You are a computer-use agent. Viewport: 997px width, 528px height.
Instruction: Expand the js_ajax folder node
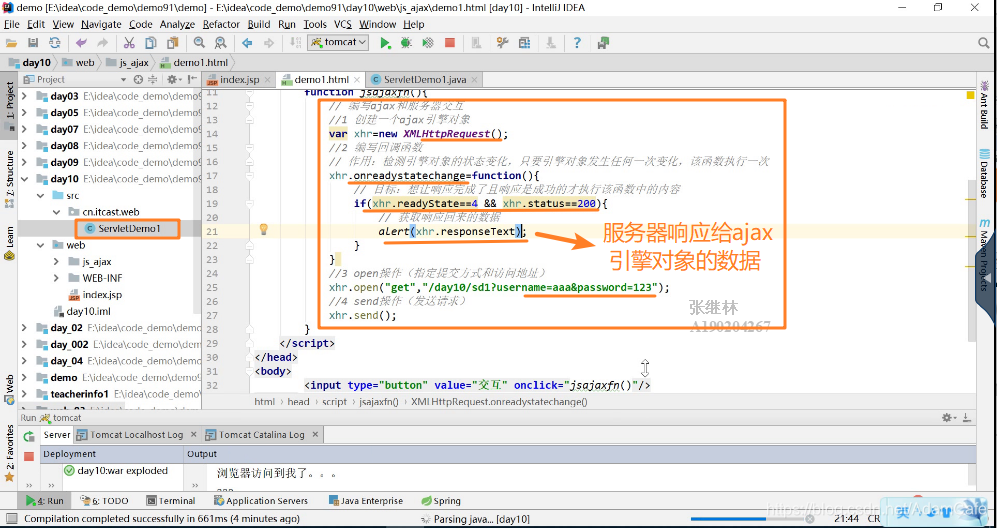coord(57,261)
